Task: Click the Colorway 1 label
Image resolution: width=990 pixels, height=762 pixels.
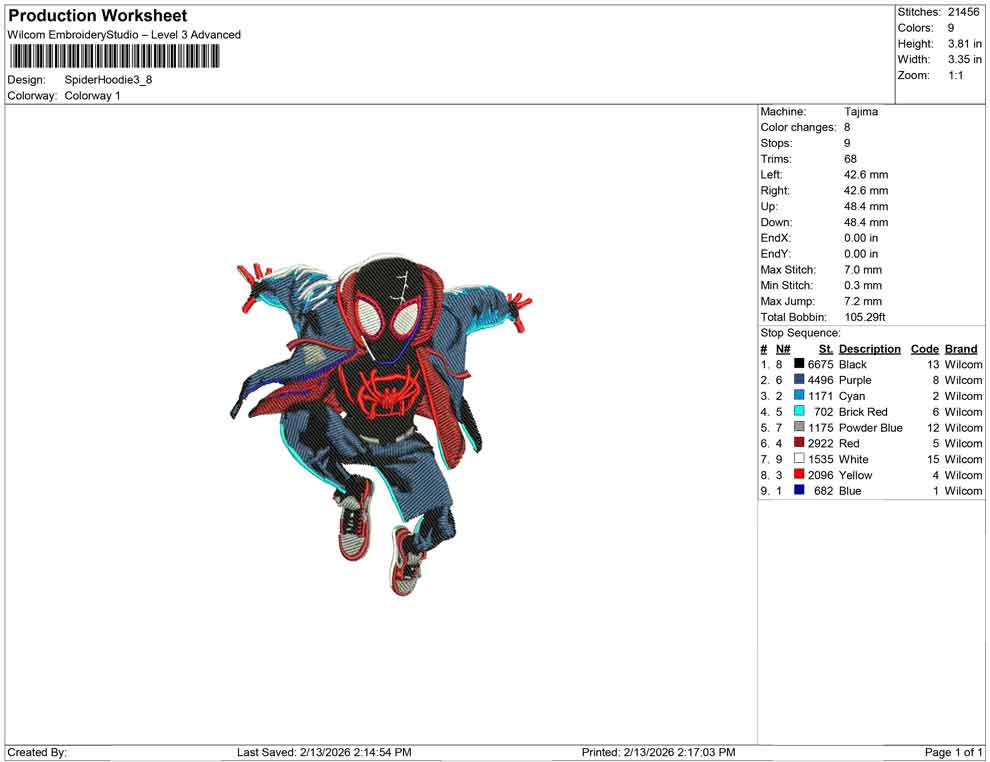Action: 91,96
